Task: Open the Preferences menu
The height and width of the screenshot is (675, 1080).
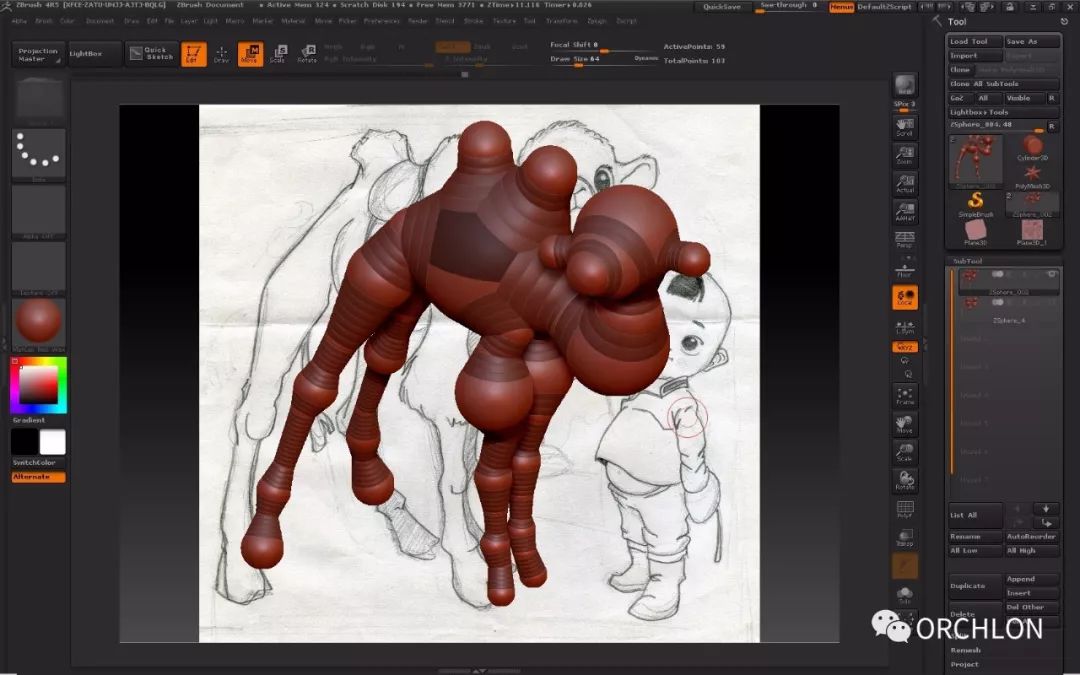Action: pos(382,20)
